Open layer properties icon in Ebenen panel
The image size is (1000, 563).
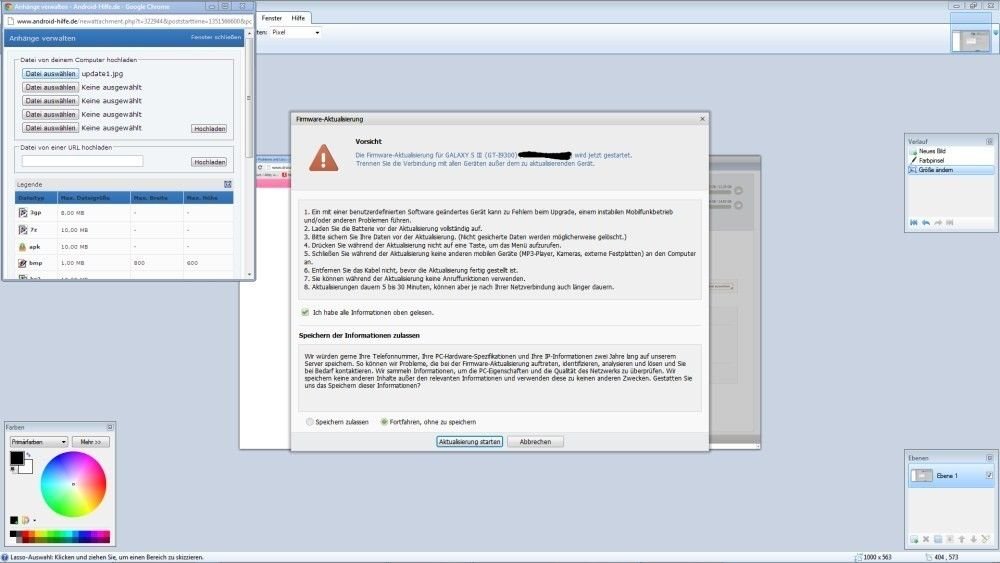tap(986, 539)
